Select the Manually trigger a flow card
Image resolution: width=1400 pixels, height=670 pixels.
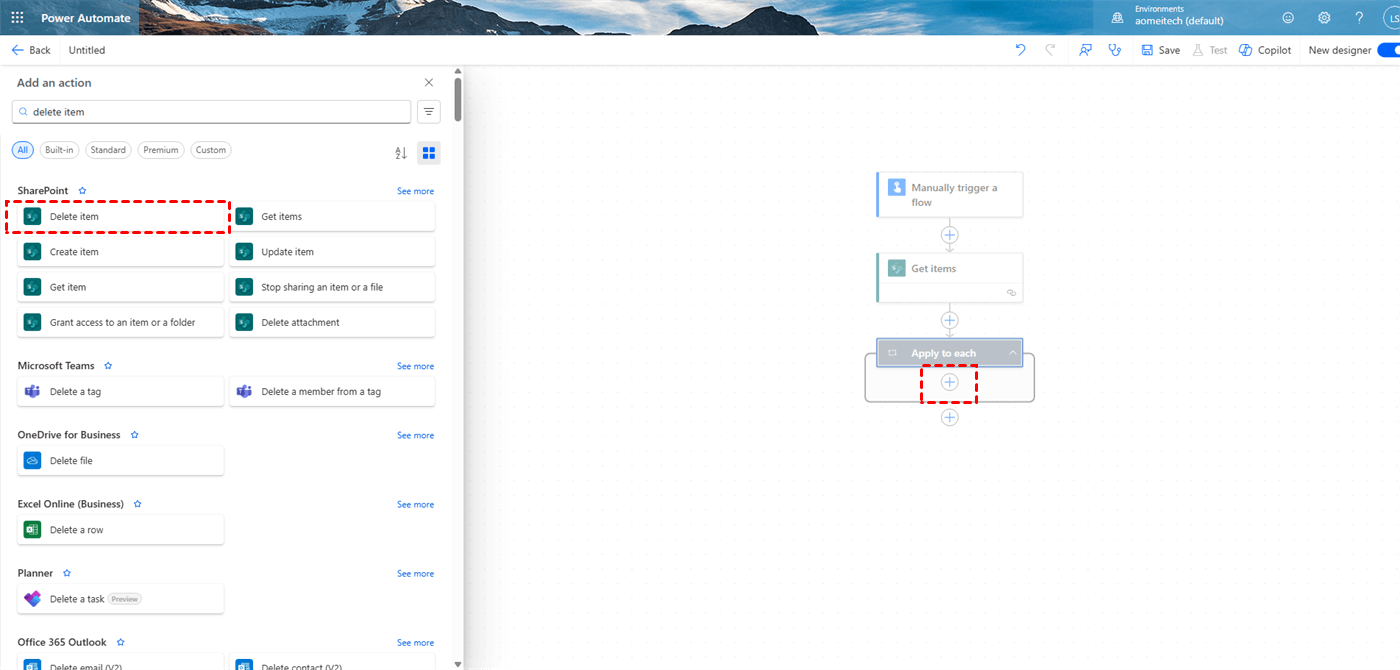(950, 195)
